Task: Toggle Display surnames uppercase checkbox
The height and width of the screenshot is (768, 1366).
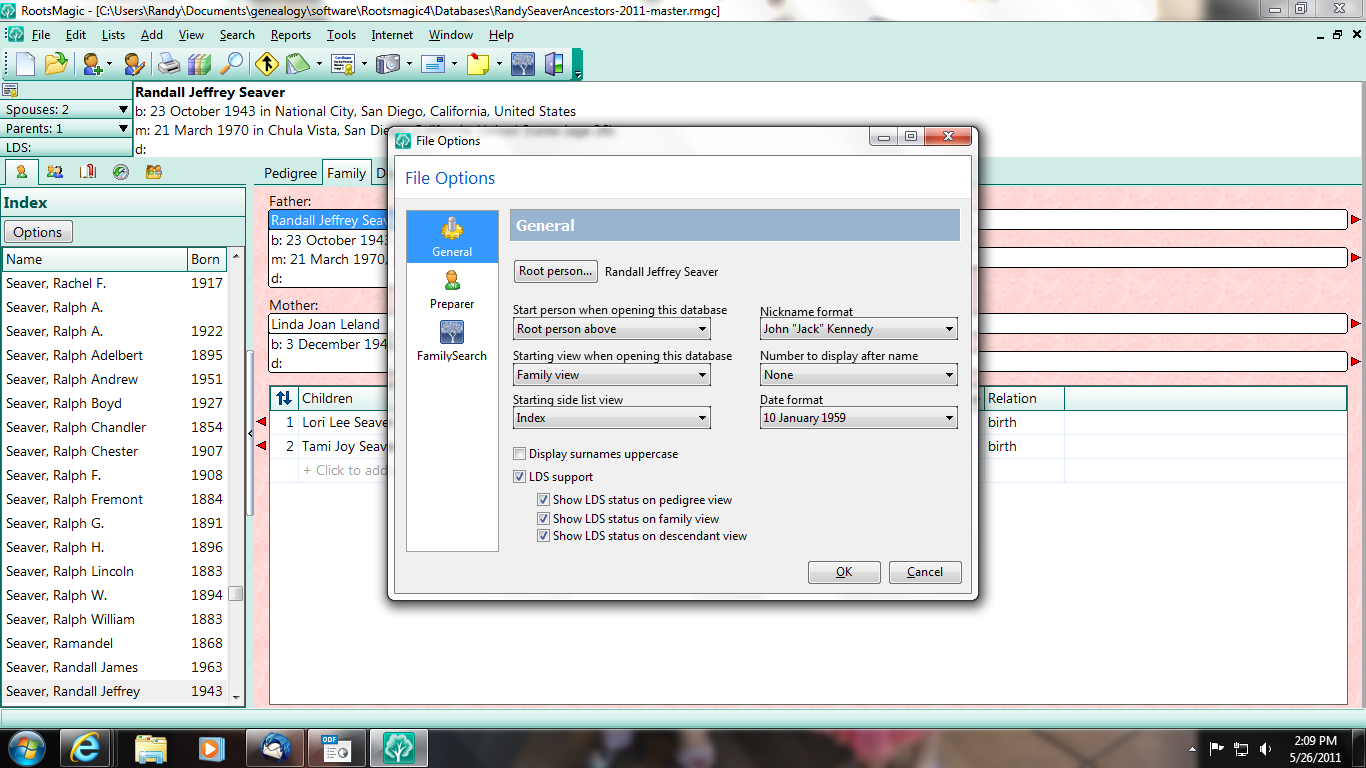Action: tap(520, 454)
